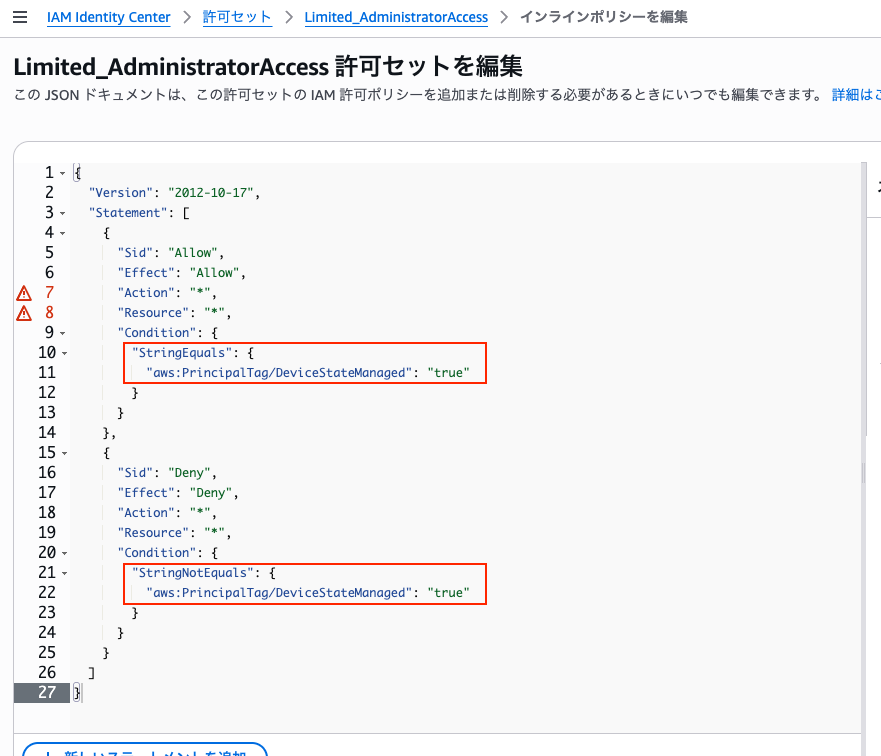Click the warning icon on line 7
Screen dimensions: 881x756
24,293
